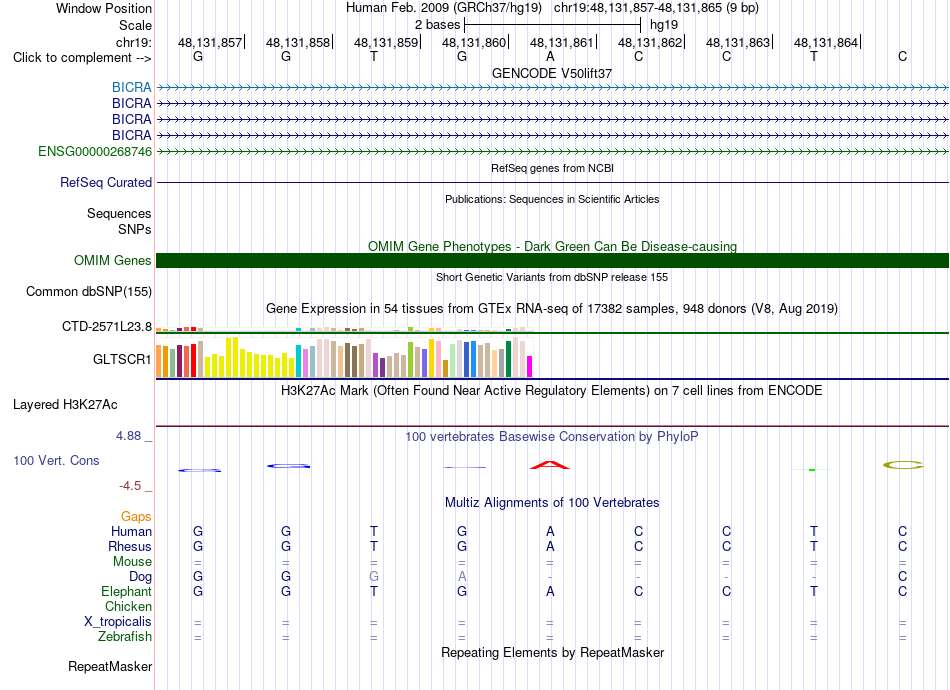The image size is (950, 690).
Task: Select the Elephant alignment row label
Action: tap(127, 591)
